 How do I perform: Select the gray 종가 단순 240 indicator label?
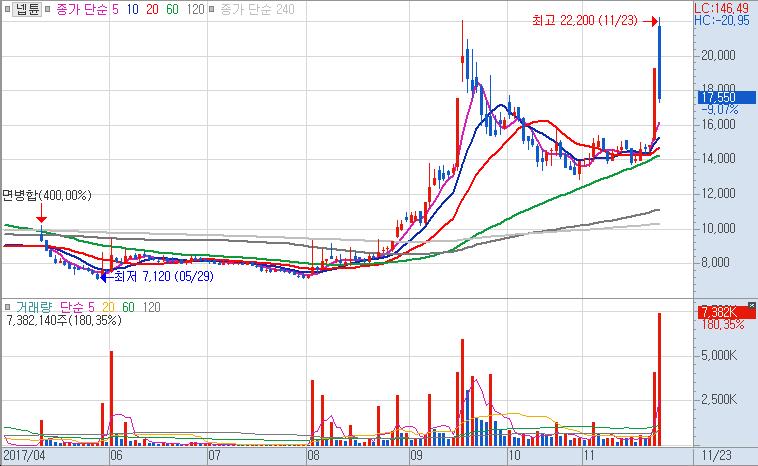pyautogui.click(x=257, y=9)
